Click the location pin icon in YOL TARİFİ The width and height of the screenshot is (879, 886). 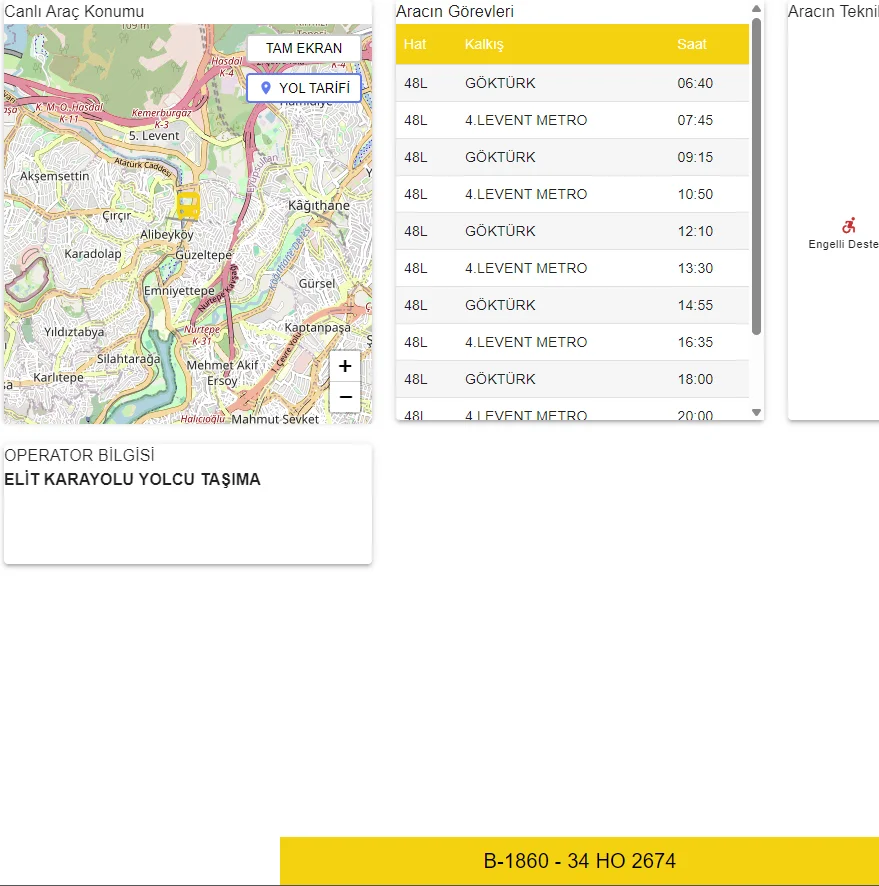point(266,88)
